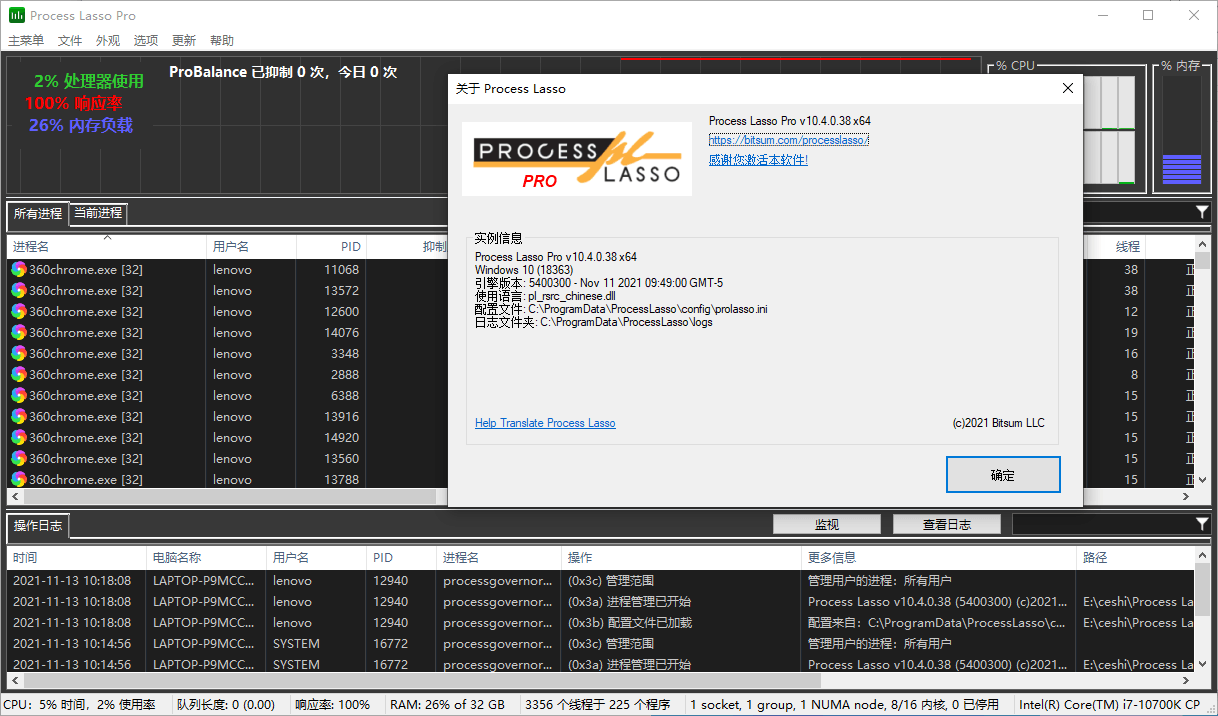Click the PROCESS LASSO PRO logo in the About dialog
Viewport: 1218px width, 716px height.
click(577, 159)
